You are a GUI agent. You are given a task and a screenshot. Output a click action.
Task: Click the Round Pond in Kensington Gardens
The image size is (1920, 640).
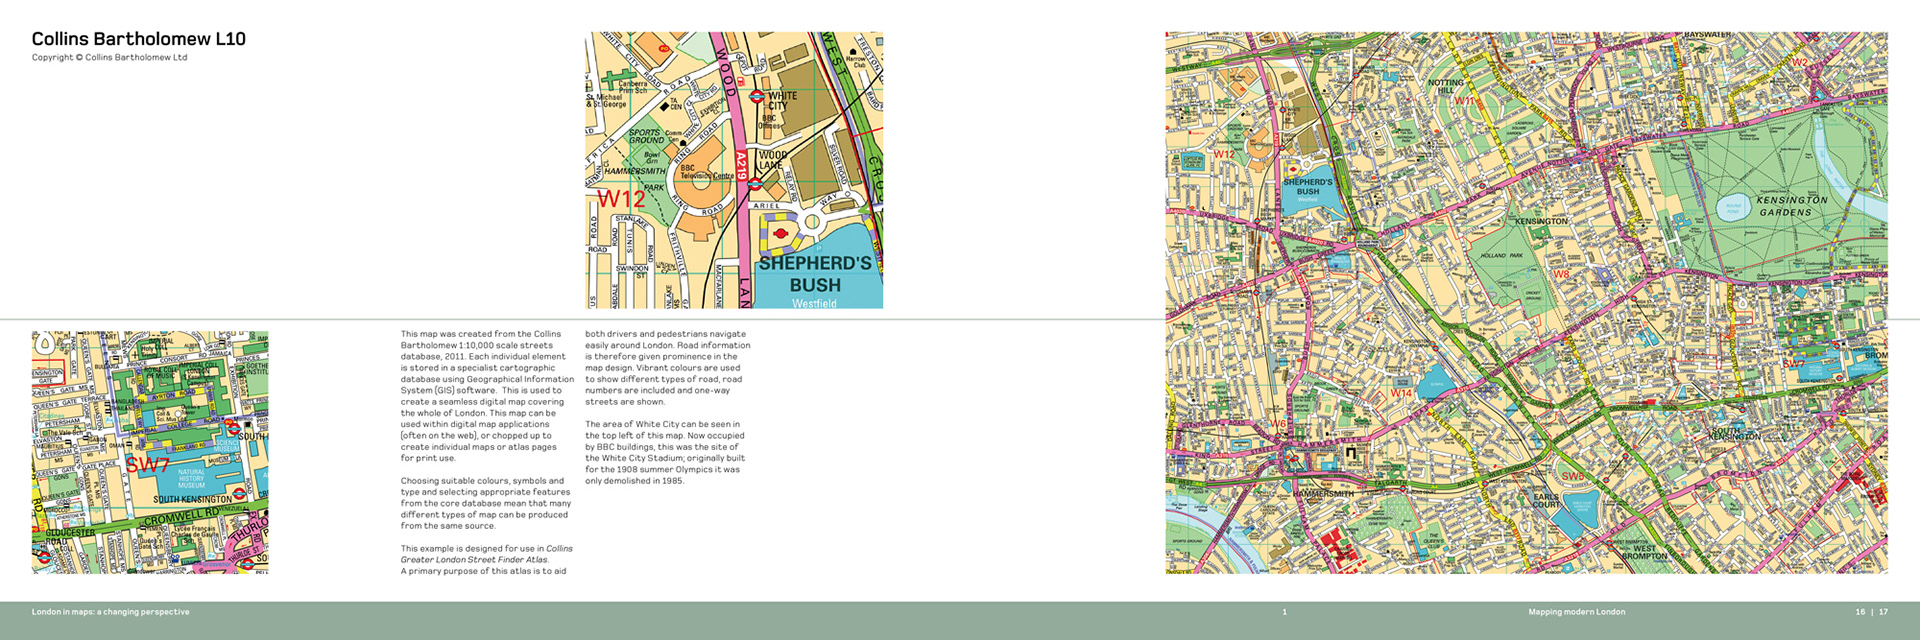click(1733, 208)
